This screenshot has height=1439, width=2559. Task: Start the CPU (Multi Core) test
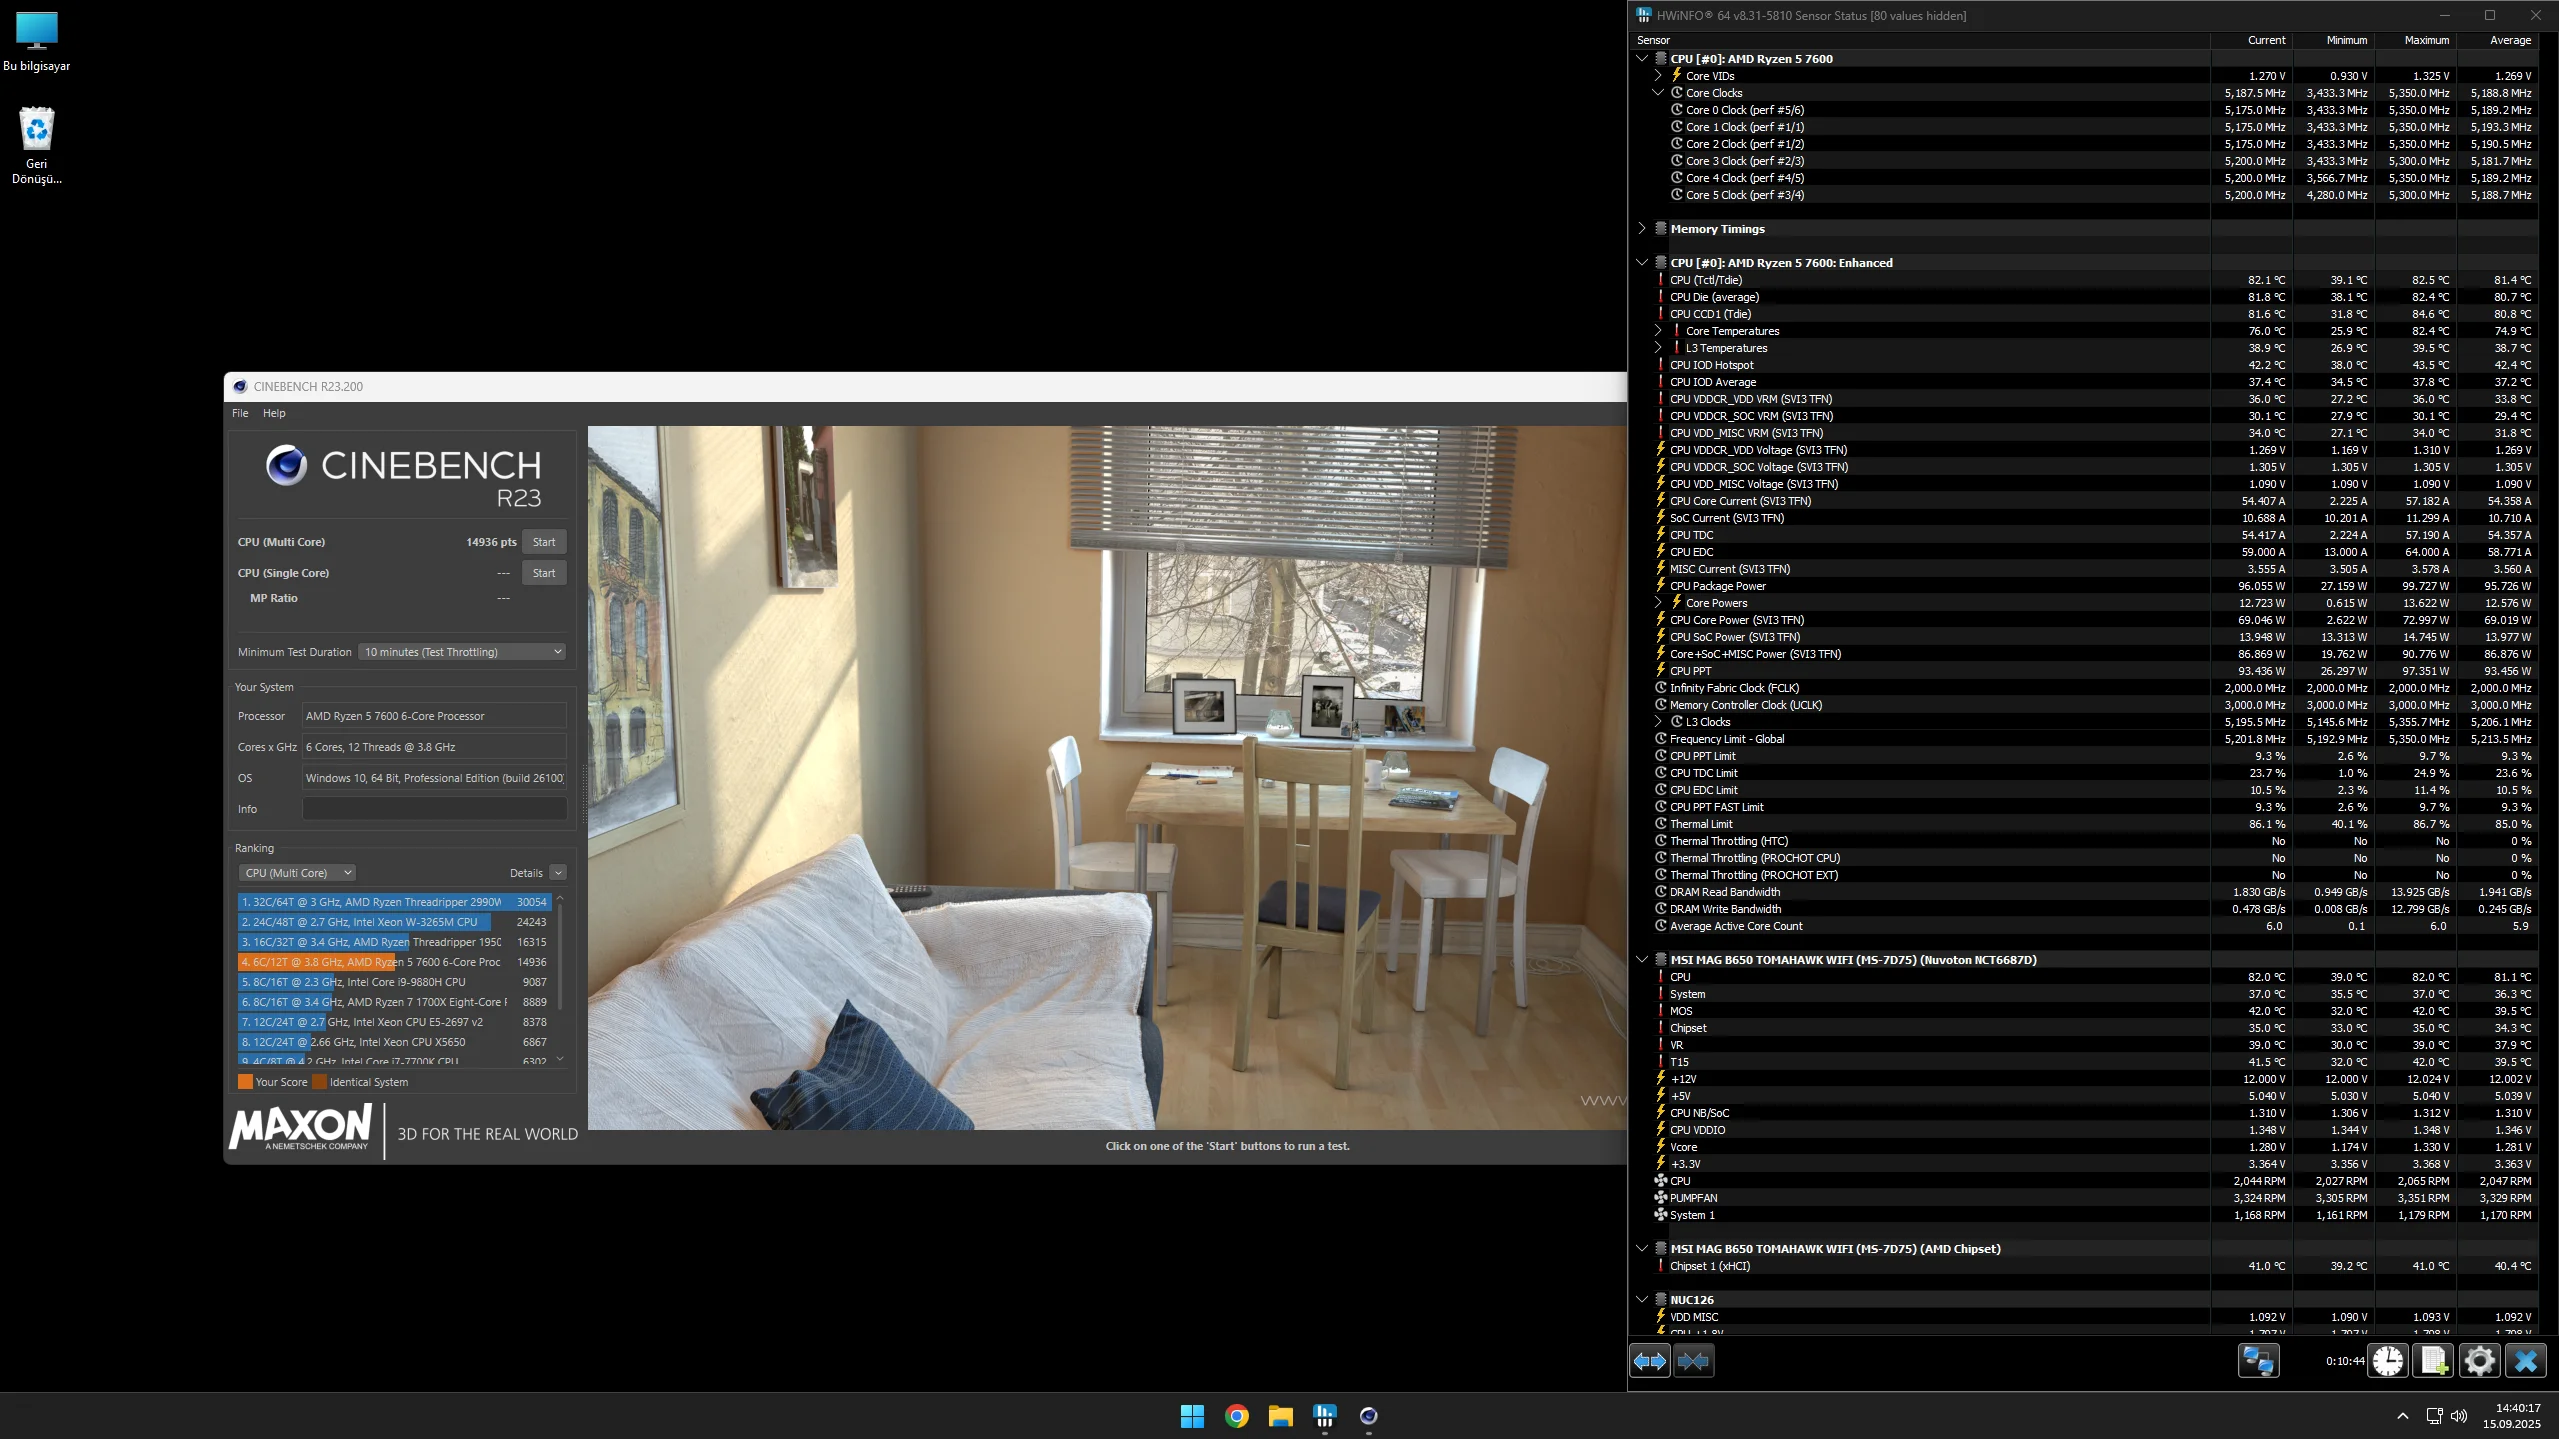pyautogui.click(x=544, y=542)
